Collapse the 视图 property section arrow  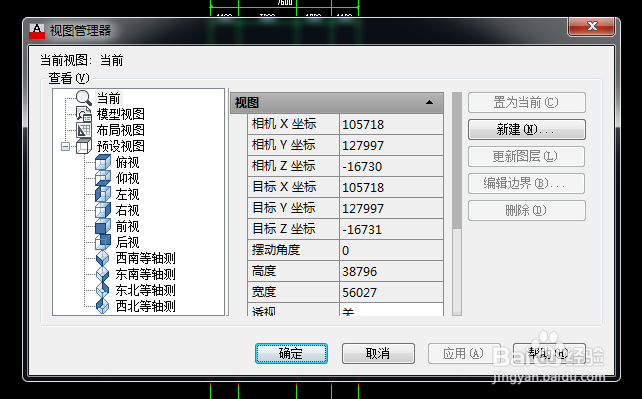429,102
